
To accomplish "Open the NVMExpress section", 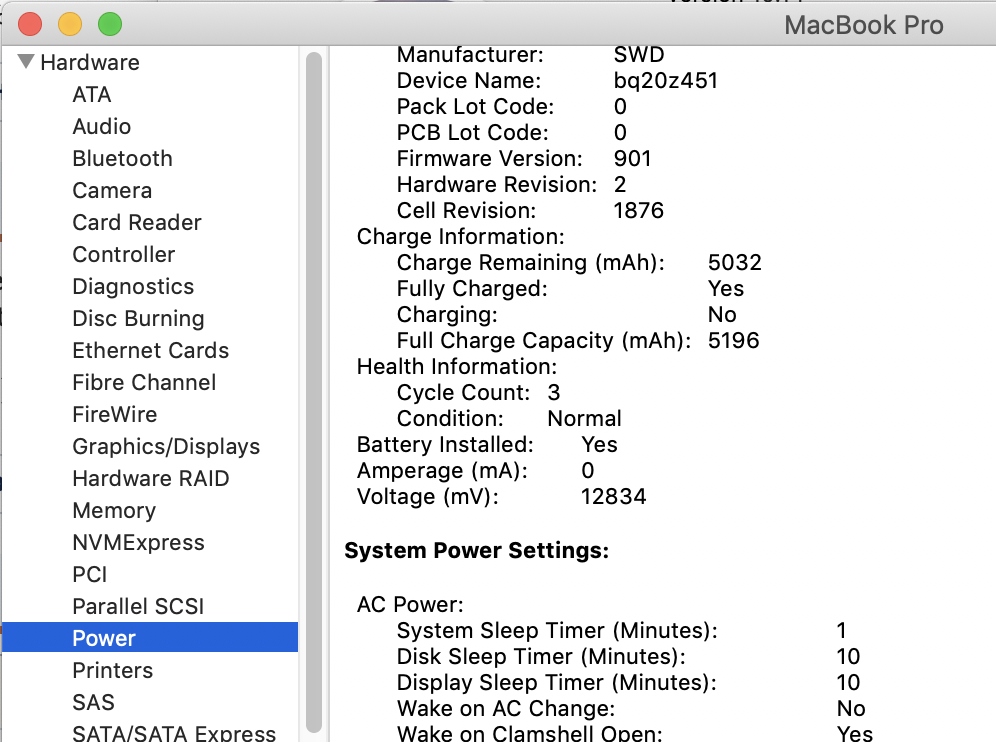I will 138,543.
